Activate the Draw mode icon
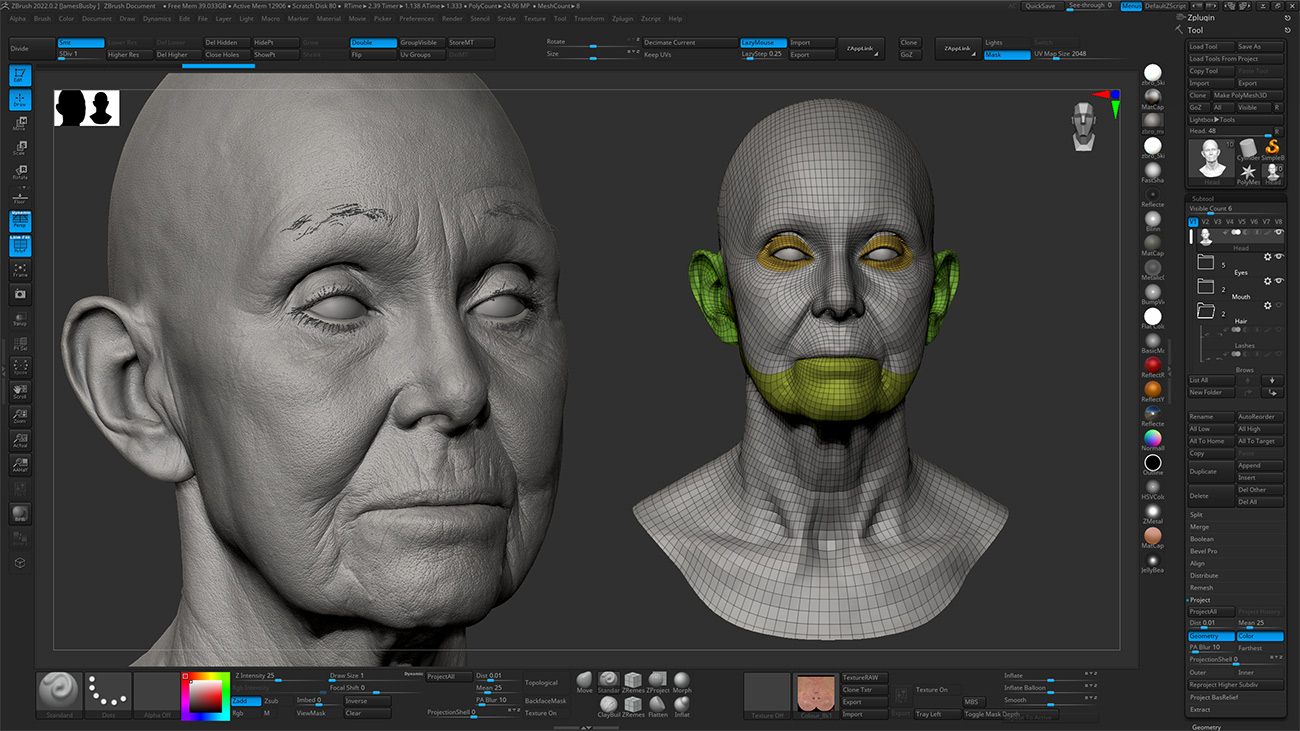This screenshot has height=731, width=1300. pyautogui.click(x=20, y=100)
